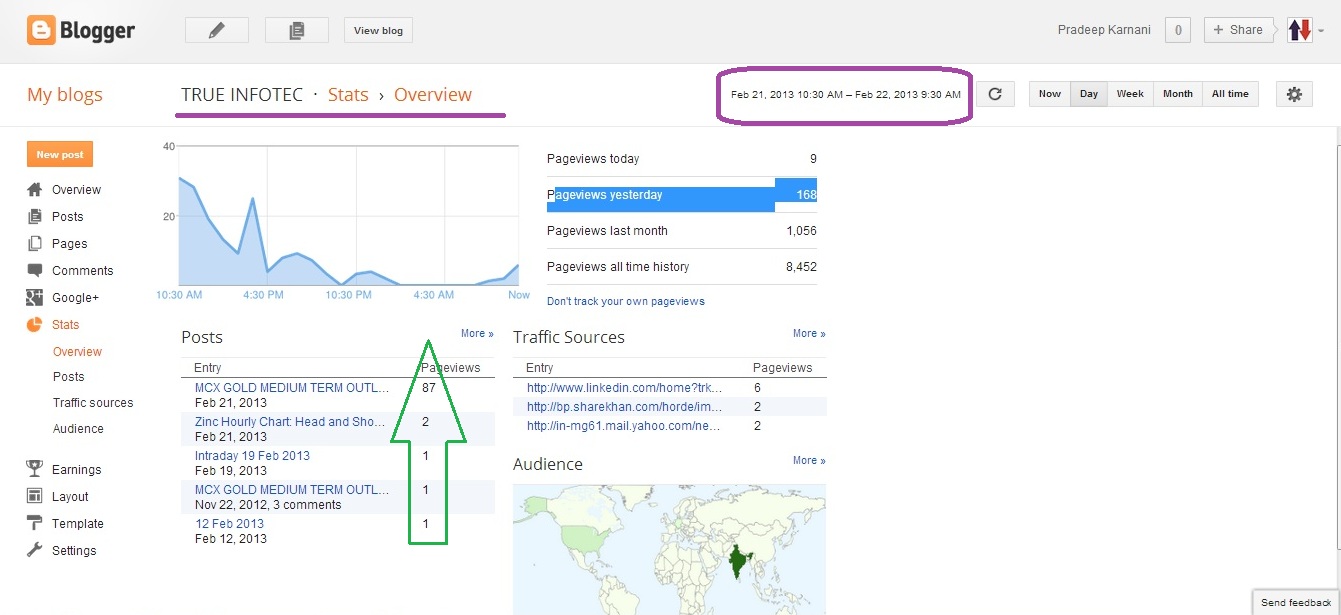Open the Google+ sidebar icon

pos(35,298)
